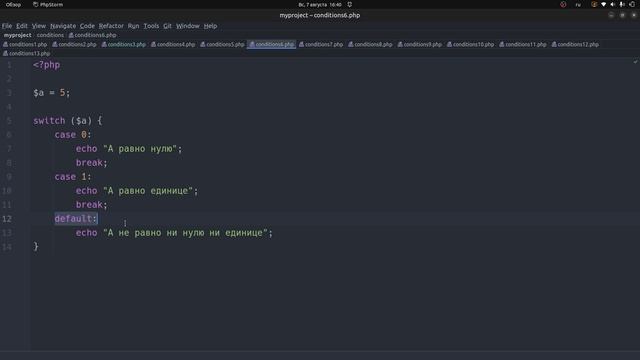Select the active conditions6.php tab
The height and width of the screenshot is (360, 640).
(272, 44)
